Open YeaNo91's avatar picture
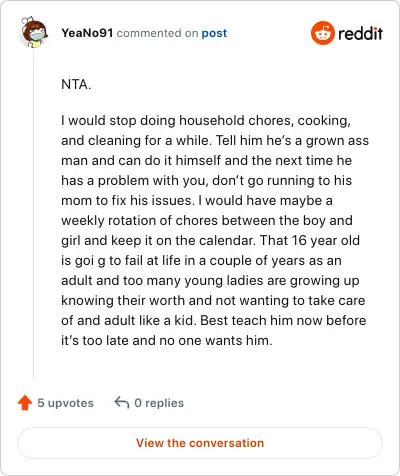Image resolution: width=400 pixels, height=476 pixels. (34, 32)
